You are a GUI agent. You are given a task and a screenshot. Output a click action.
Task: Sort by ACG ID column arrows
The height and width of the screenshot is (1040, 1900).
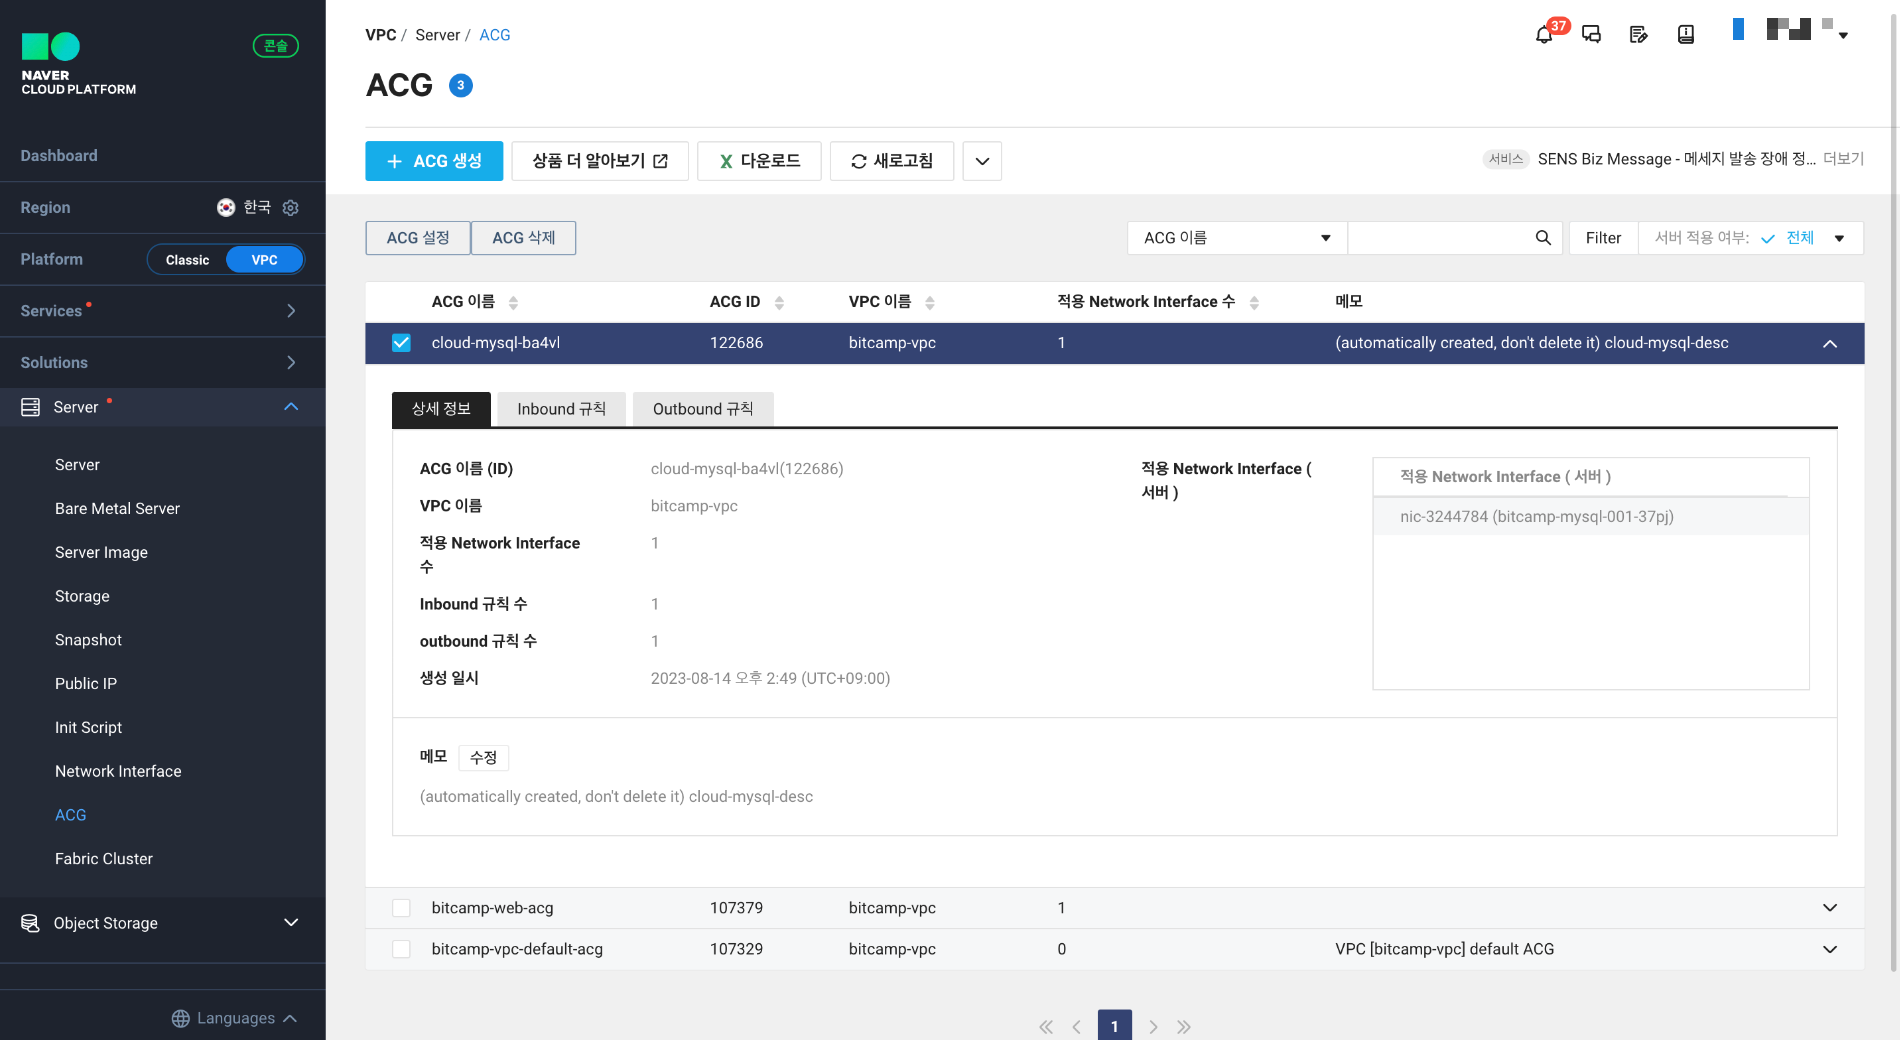click(779, 303)
